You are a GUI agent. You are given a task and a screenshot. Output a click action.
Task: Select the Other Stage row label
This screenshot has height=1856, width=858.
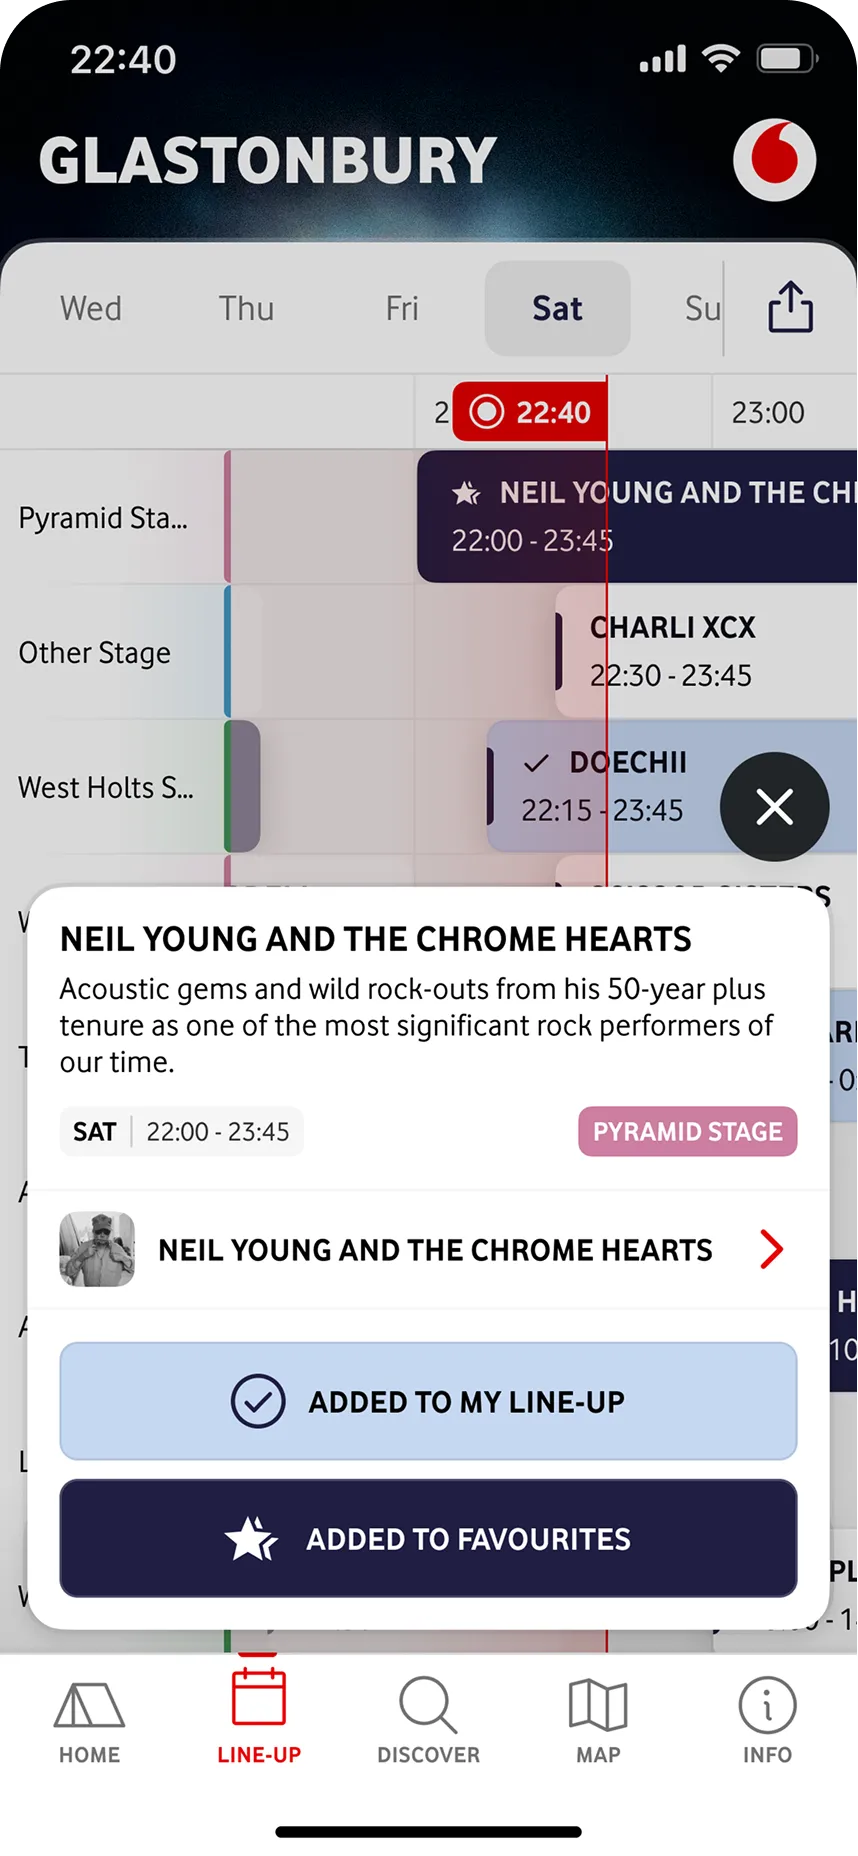click(x=95, y=653)
